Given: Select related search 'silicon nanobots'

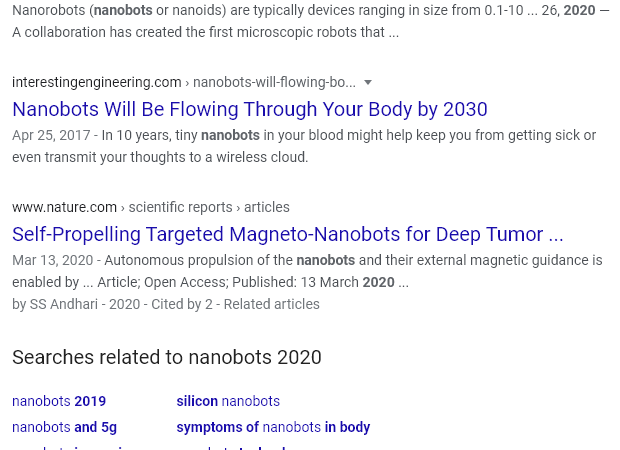Looking at the screenshot, I should (x=228, y=401).
